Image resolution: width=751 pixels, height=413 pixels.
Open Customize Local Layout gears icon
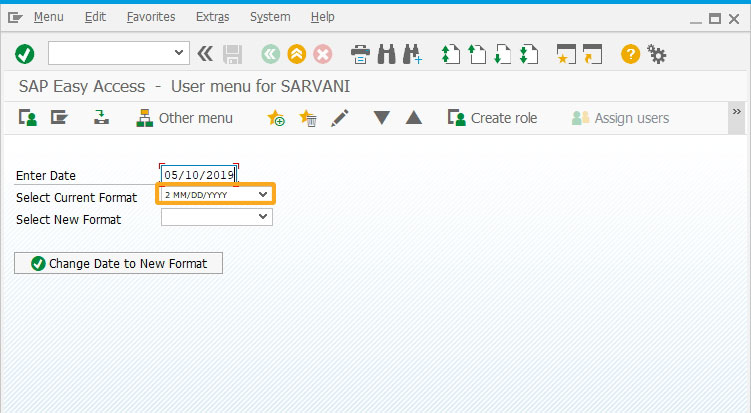657,54
